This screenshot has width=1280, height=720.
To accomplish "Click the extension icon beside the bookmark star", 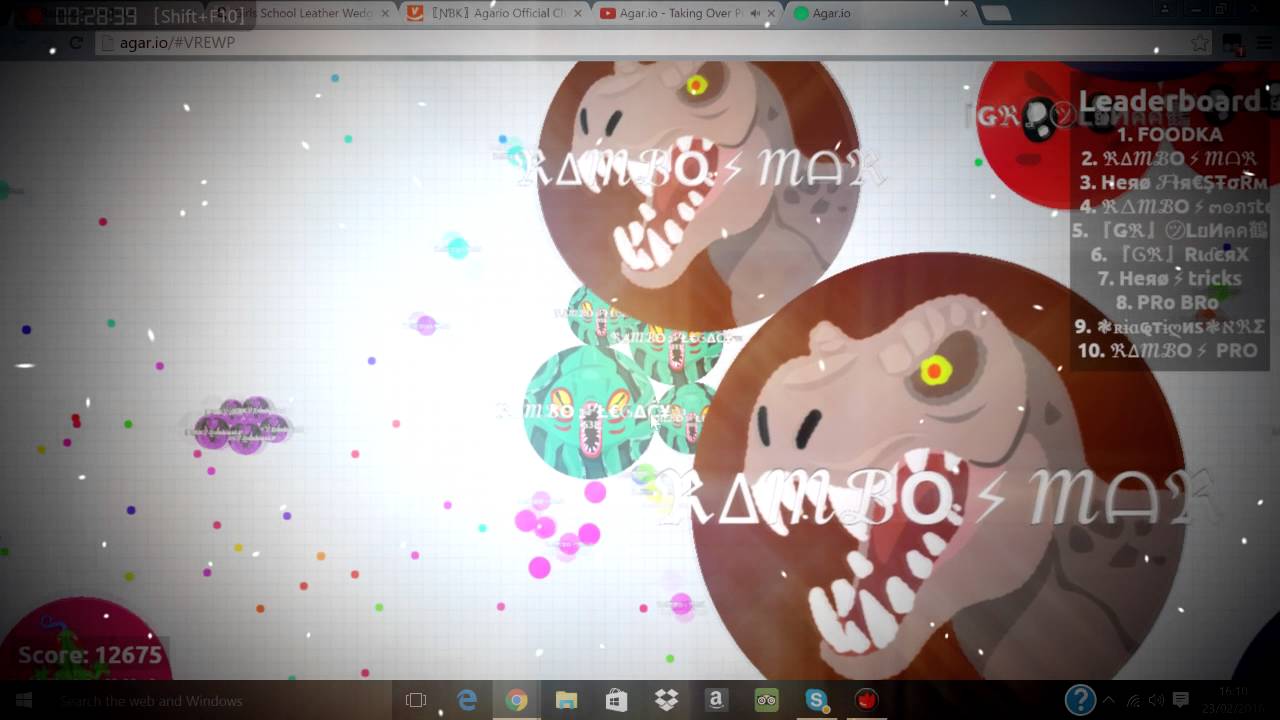I will 1233,43.
